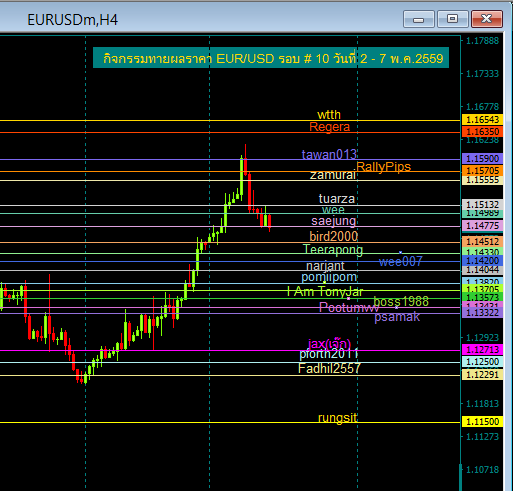Select the bird2000 label
Screen dimensions: 513x491
point(334,236)
